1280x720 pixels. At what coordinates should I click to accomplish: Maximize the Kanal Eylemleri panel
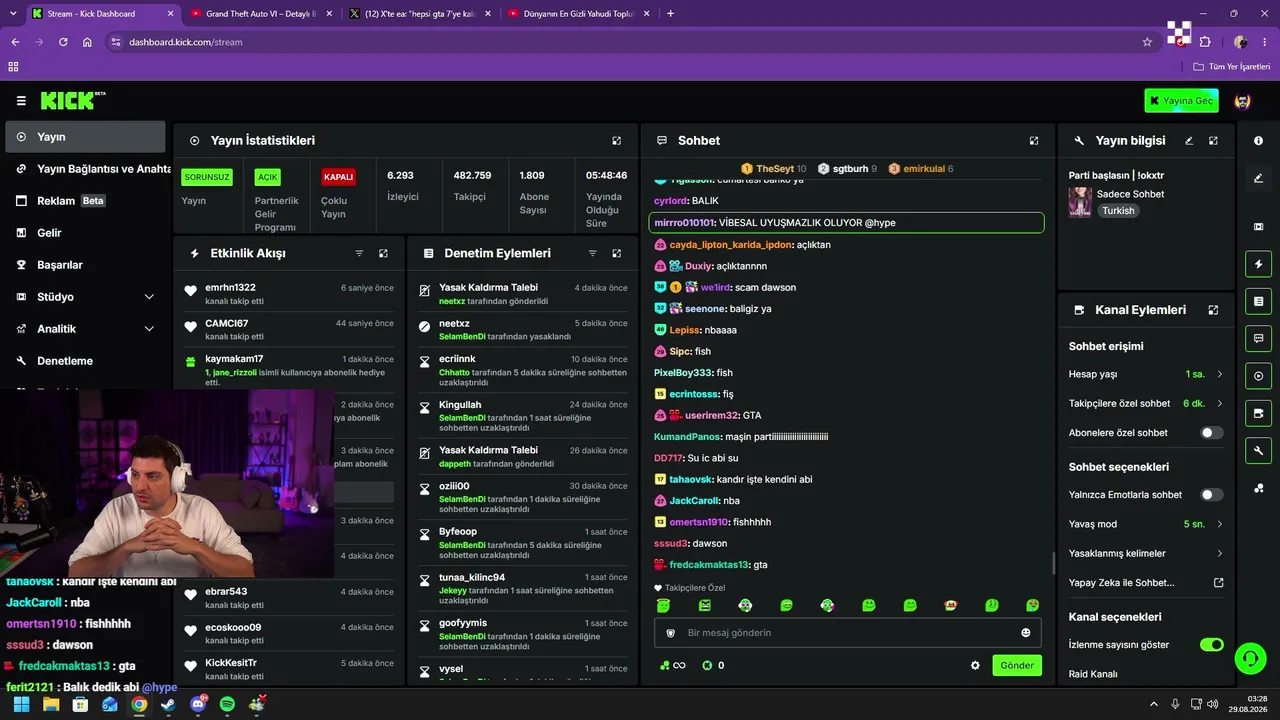(x=1213, y=310)
